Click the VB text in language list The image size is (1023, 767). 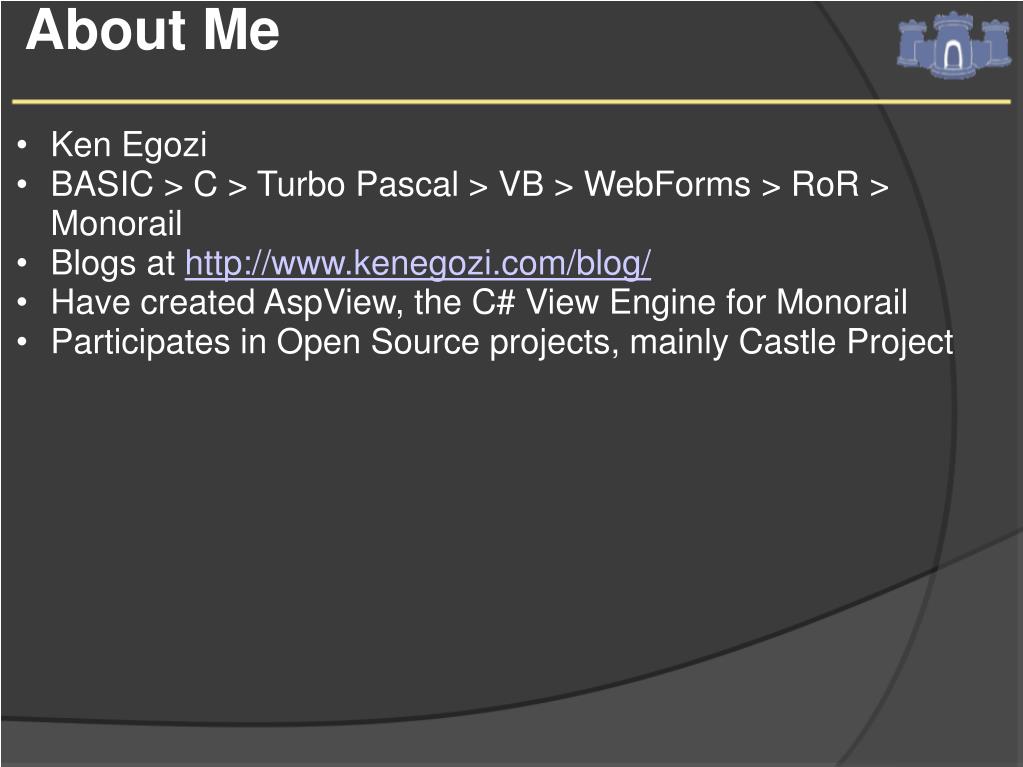point(521,184)
